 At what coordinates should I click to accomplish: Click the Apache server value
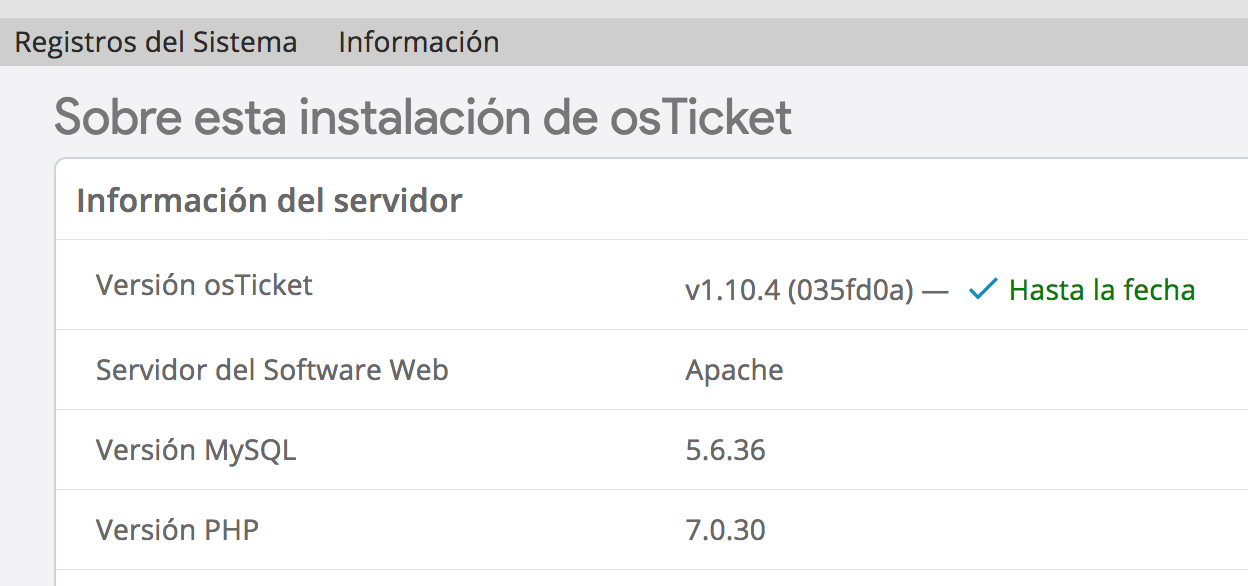[734, 371]
